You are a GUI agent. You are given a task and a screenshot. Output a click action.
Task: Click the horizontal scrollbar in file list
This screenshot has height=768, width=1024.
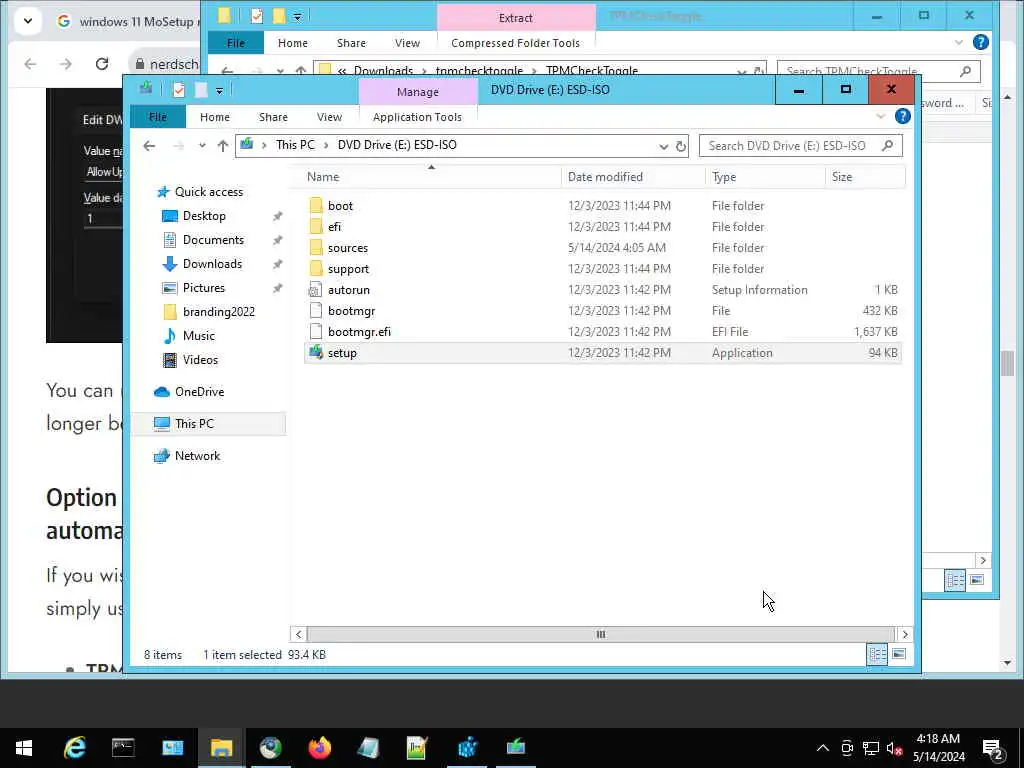point(600,634)
